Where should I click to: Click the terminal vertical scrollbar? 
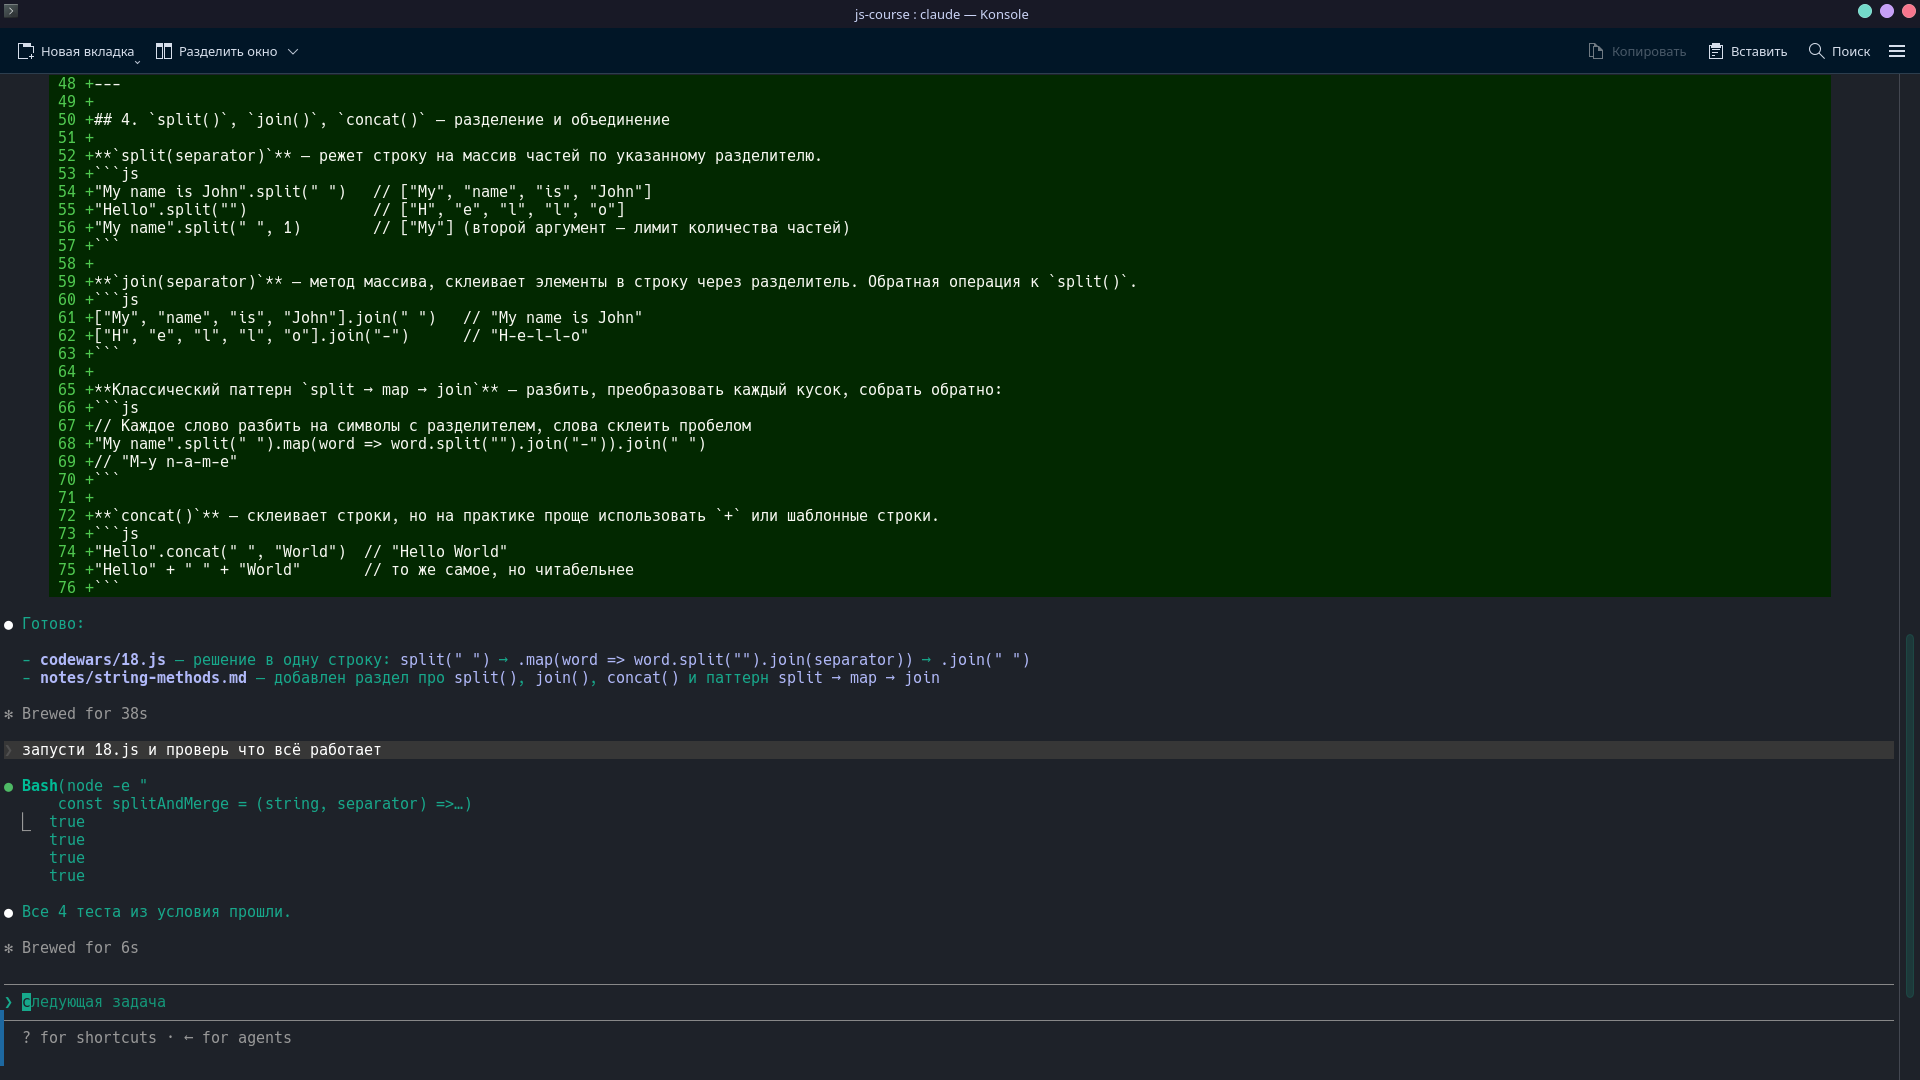[1909, 815]
